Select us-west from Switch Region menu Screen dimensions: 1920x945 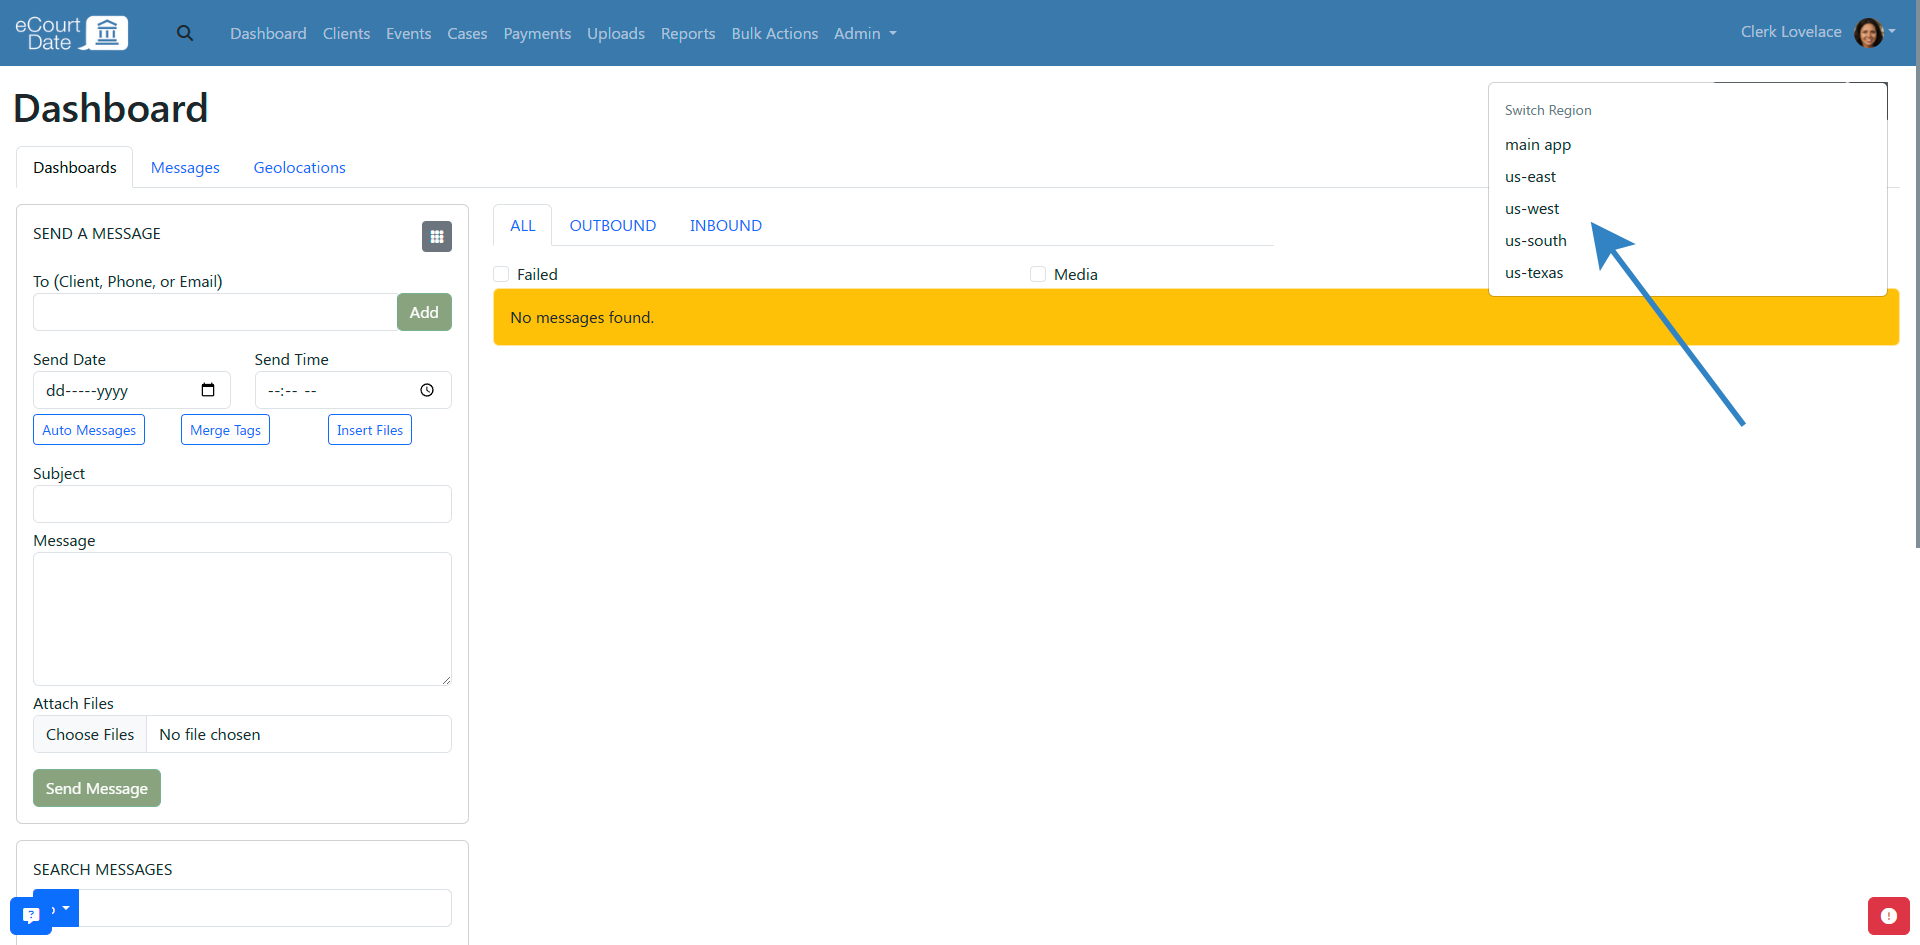pyautogui.click(x=1532, y=209)
